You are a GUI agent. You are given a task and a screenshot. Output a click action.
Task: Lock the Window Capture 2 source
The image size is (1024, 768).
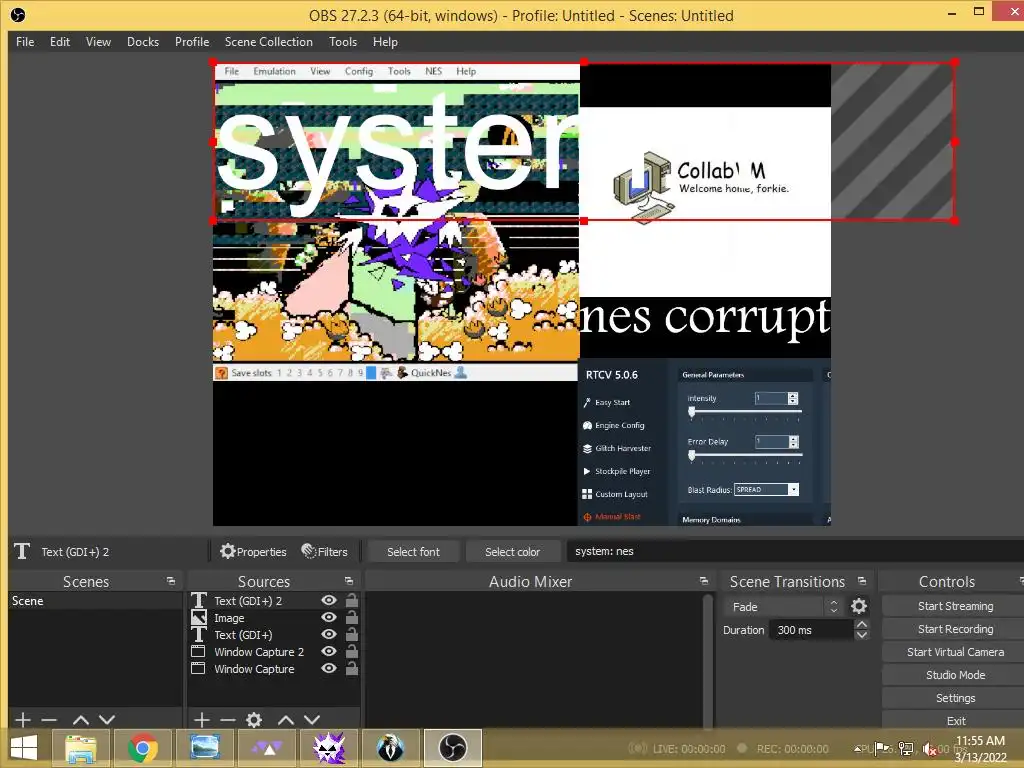[x=351, y=651]
